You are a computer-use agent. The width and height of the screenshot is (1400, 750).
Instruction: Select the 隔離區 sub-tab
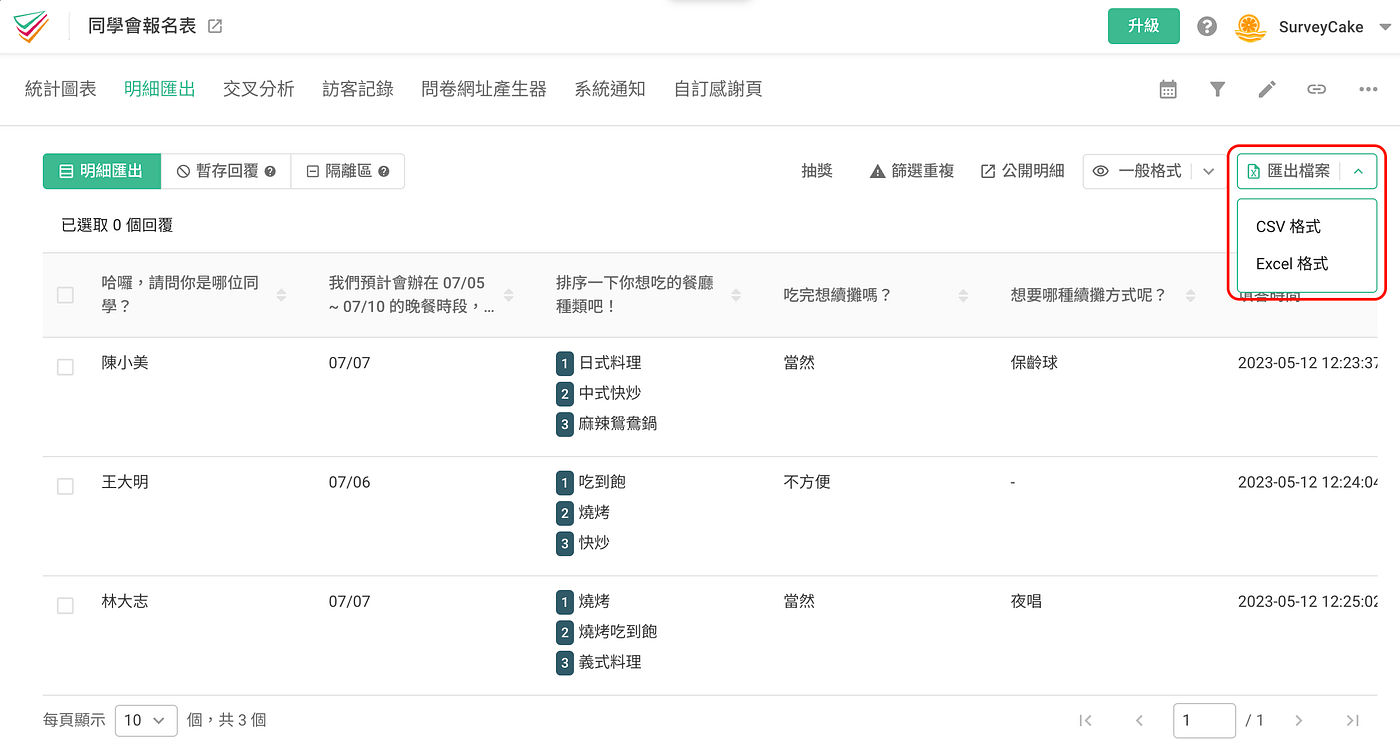coord(348,171)
